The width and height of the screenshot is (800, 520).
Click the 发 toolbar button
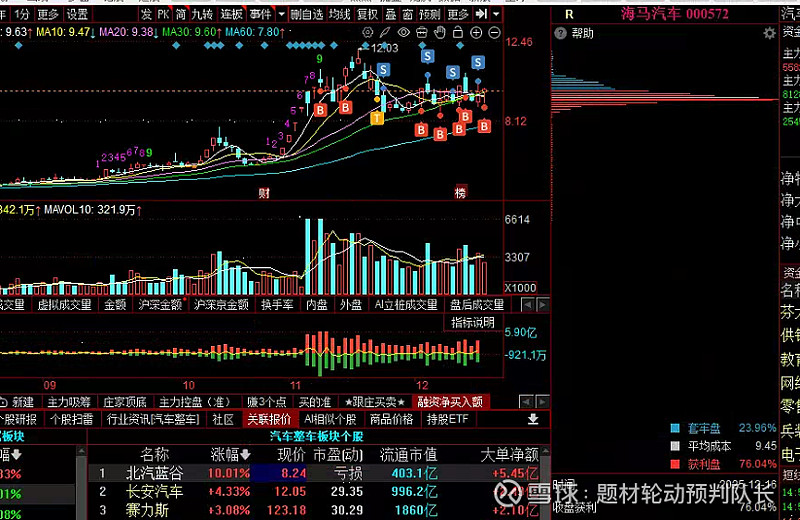(146, 14)
